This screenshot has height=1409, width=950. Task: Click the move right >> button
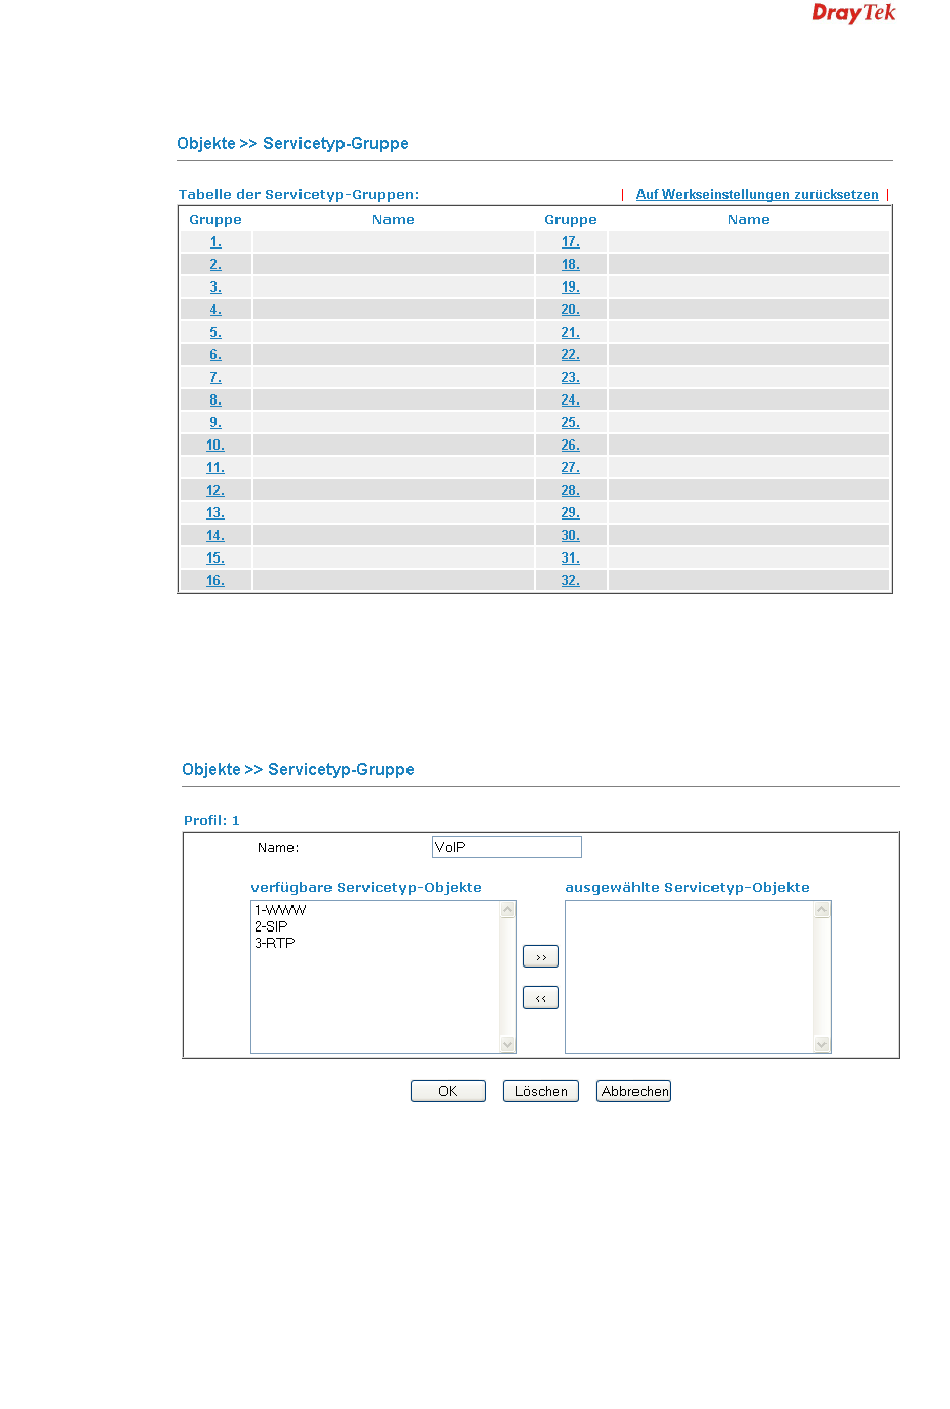click(x=540, y=957)
